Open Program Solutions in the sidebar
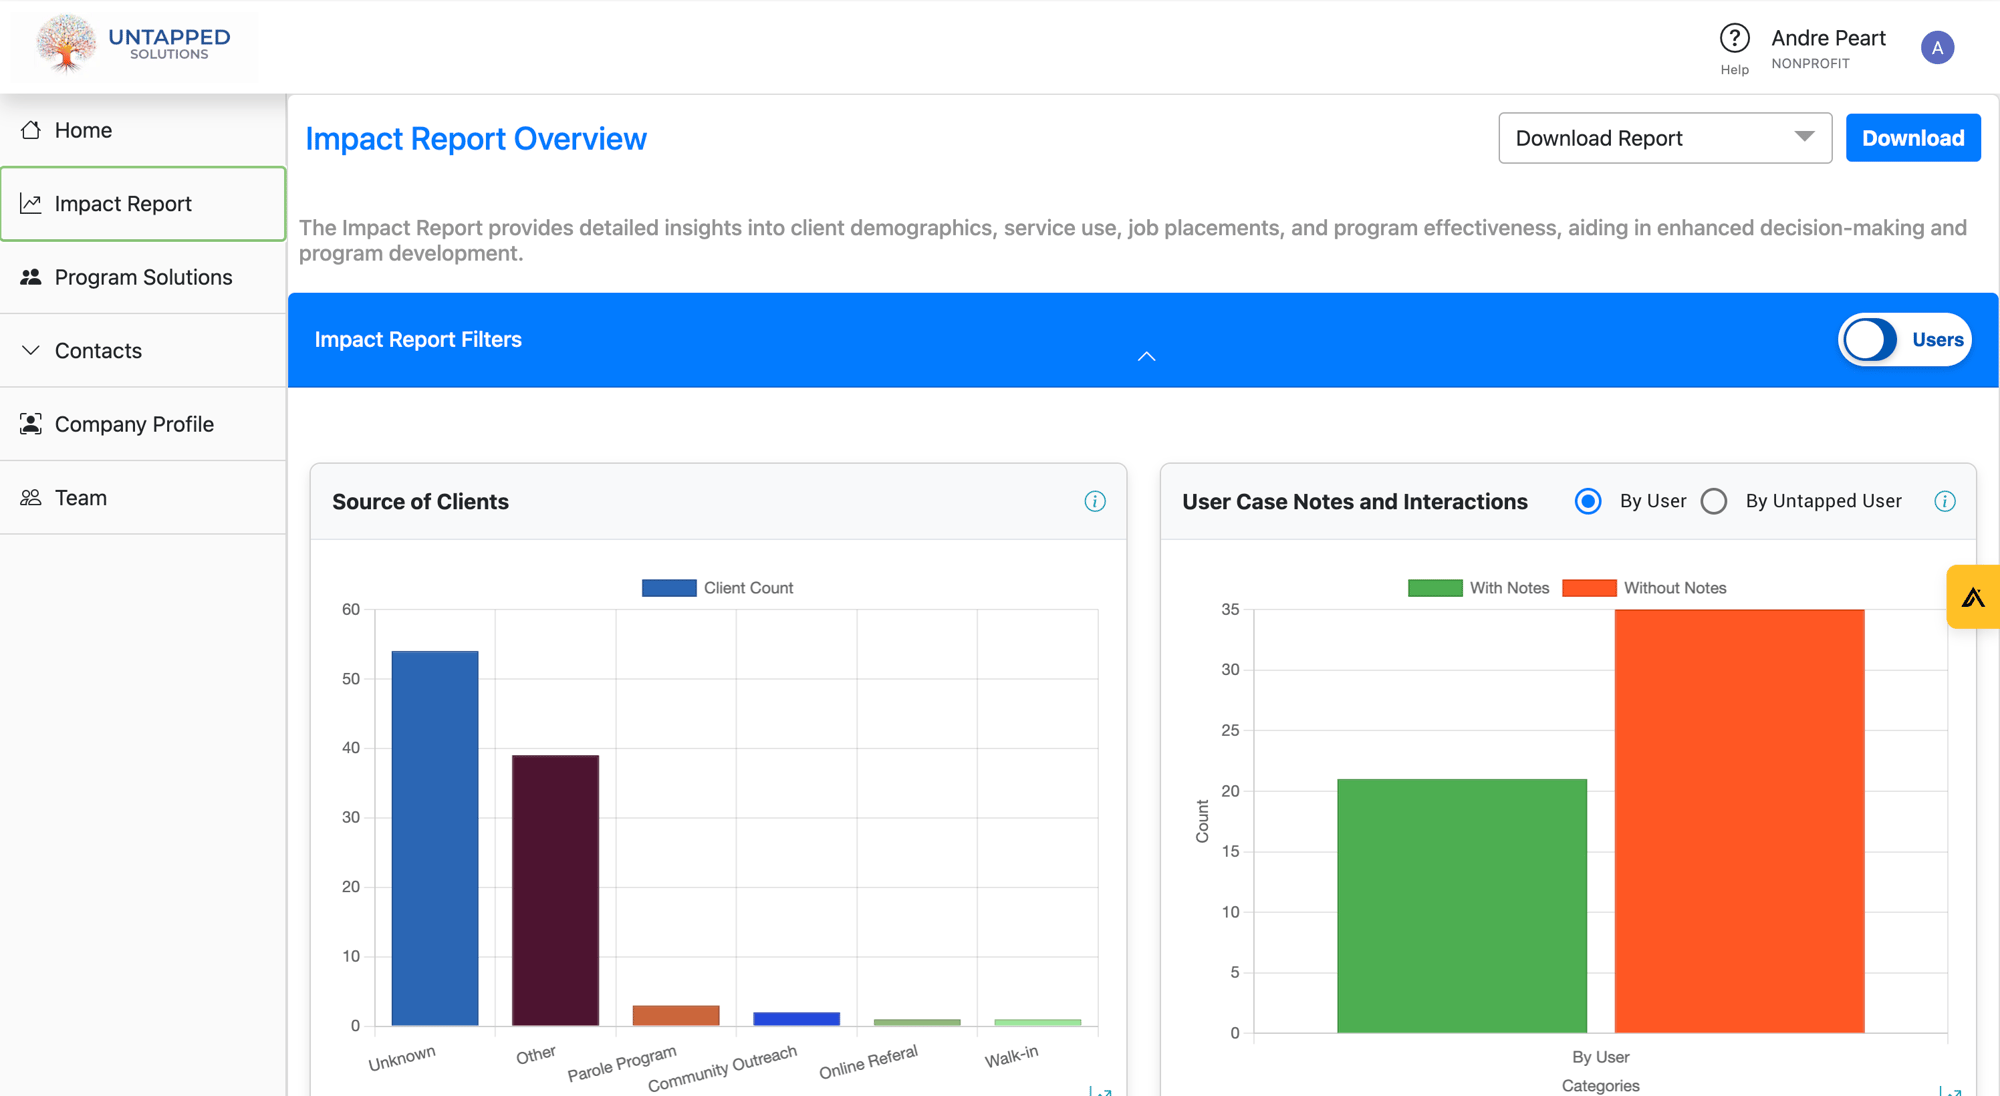Image resolution: width=2000 pixels, height=1096 pixels. [x=143, y=277]
